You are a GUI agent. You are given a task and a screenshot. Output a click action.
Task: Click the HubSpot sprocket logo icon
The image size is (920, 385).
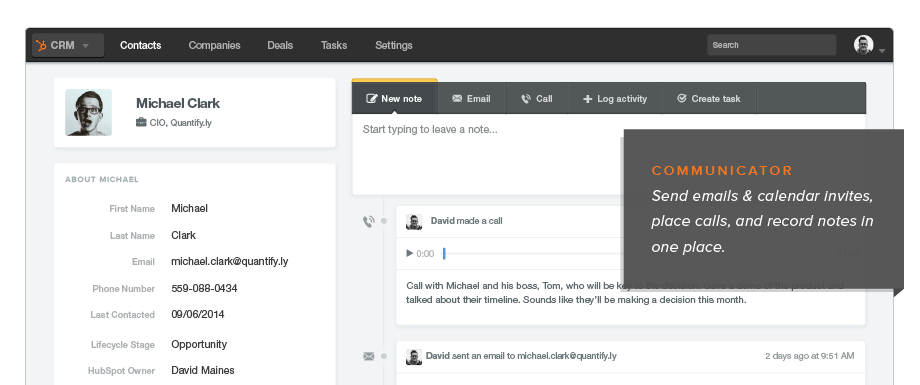[41, 45]
